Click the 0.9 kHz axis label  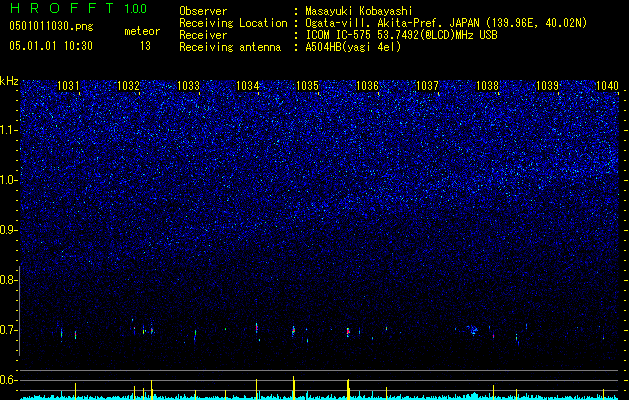click(8, 230)
